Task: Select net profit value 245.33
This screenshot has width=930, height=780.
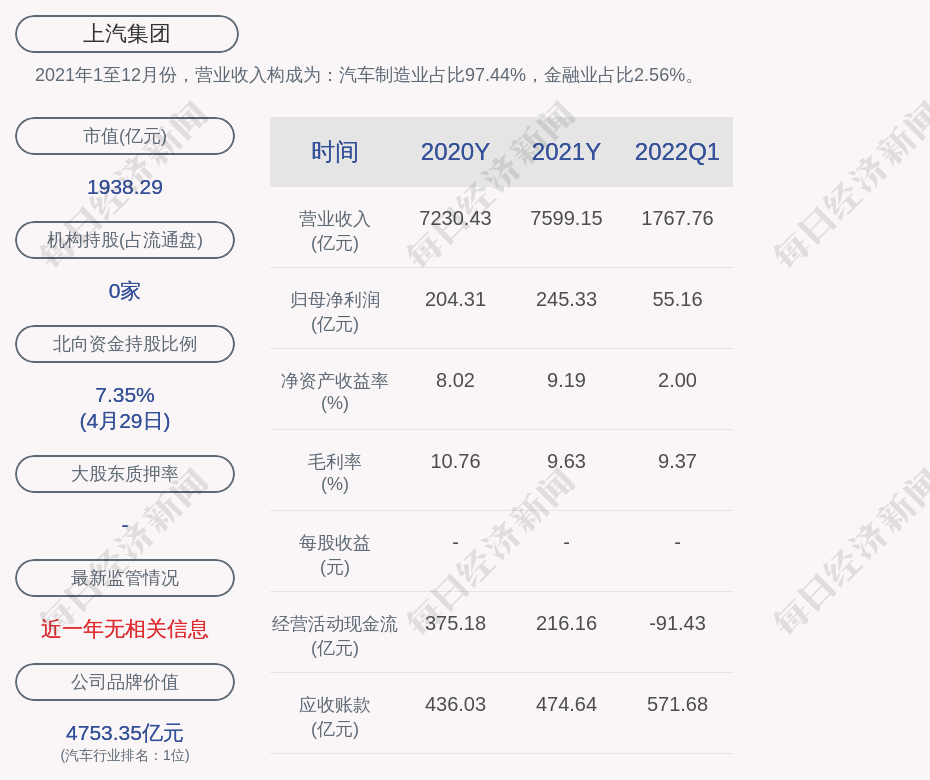Action: pos(566,299)
